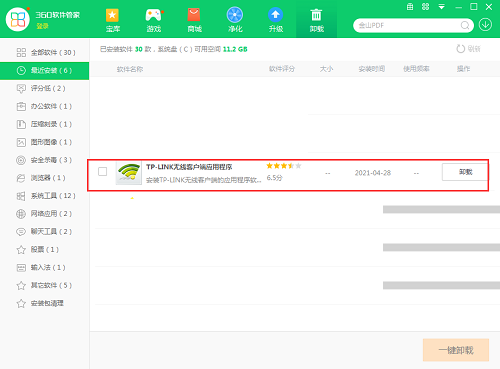Select the 卸载 uninstall tab

point(316,20)
